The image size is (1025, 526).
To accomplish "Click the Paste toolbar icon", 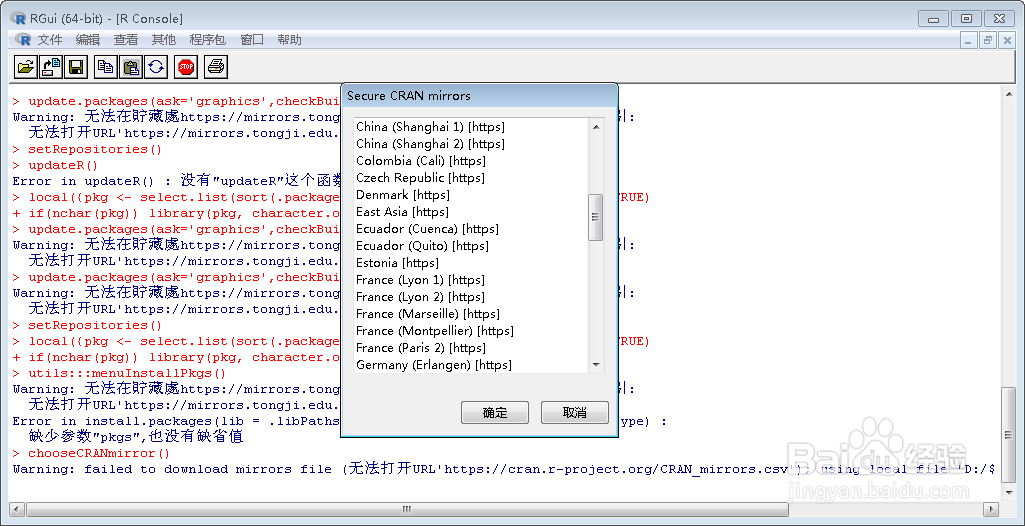I will pyautogui.click(x=131, y=66).
